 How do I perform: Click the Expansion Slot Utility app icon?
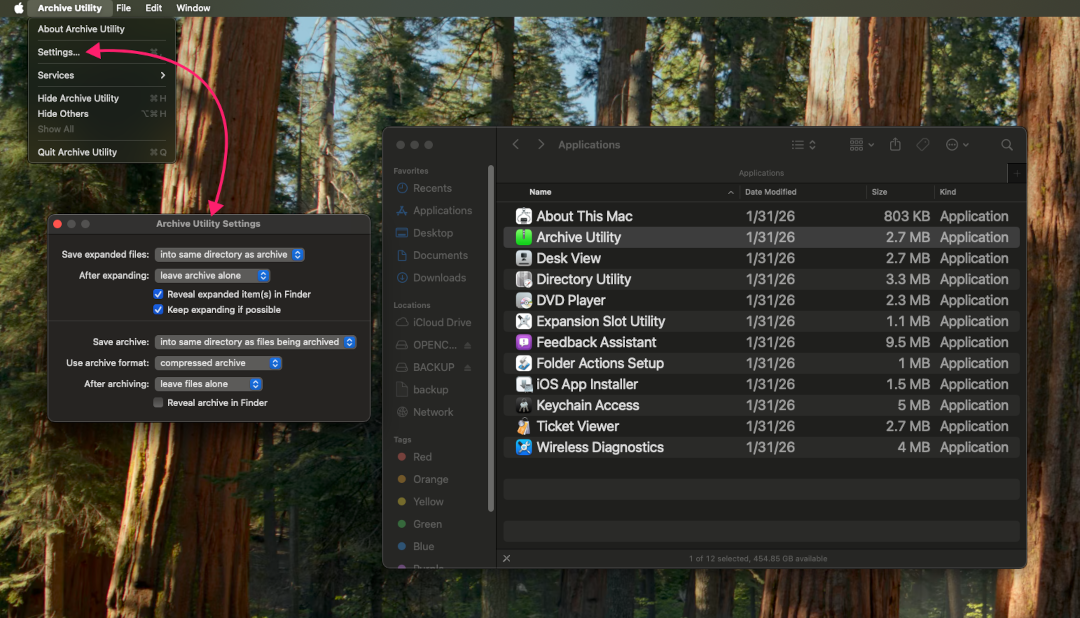523,321
